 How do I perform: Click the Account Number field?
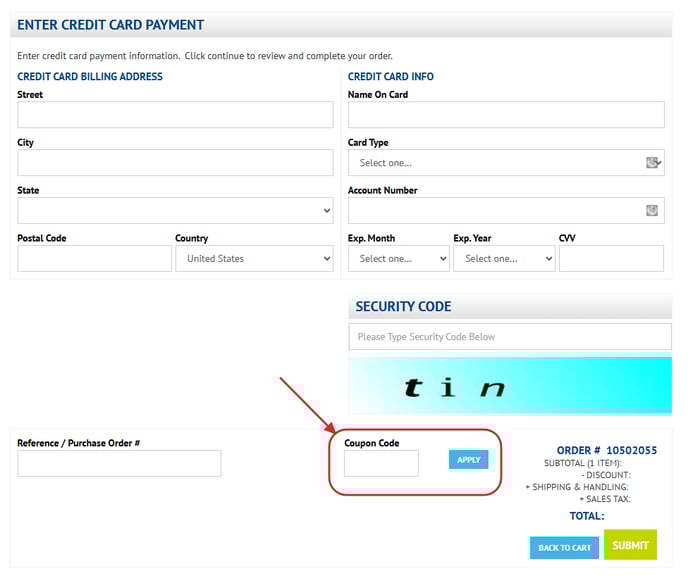pos(495,211)
